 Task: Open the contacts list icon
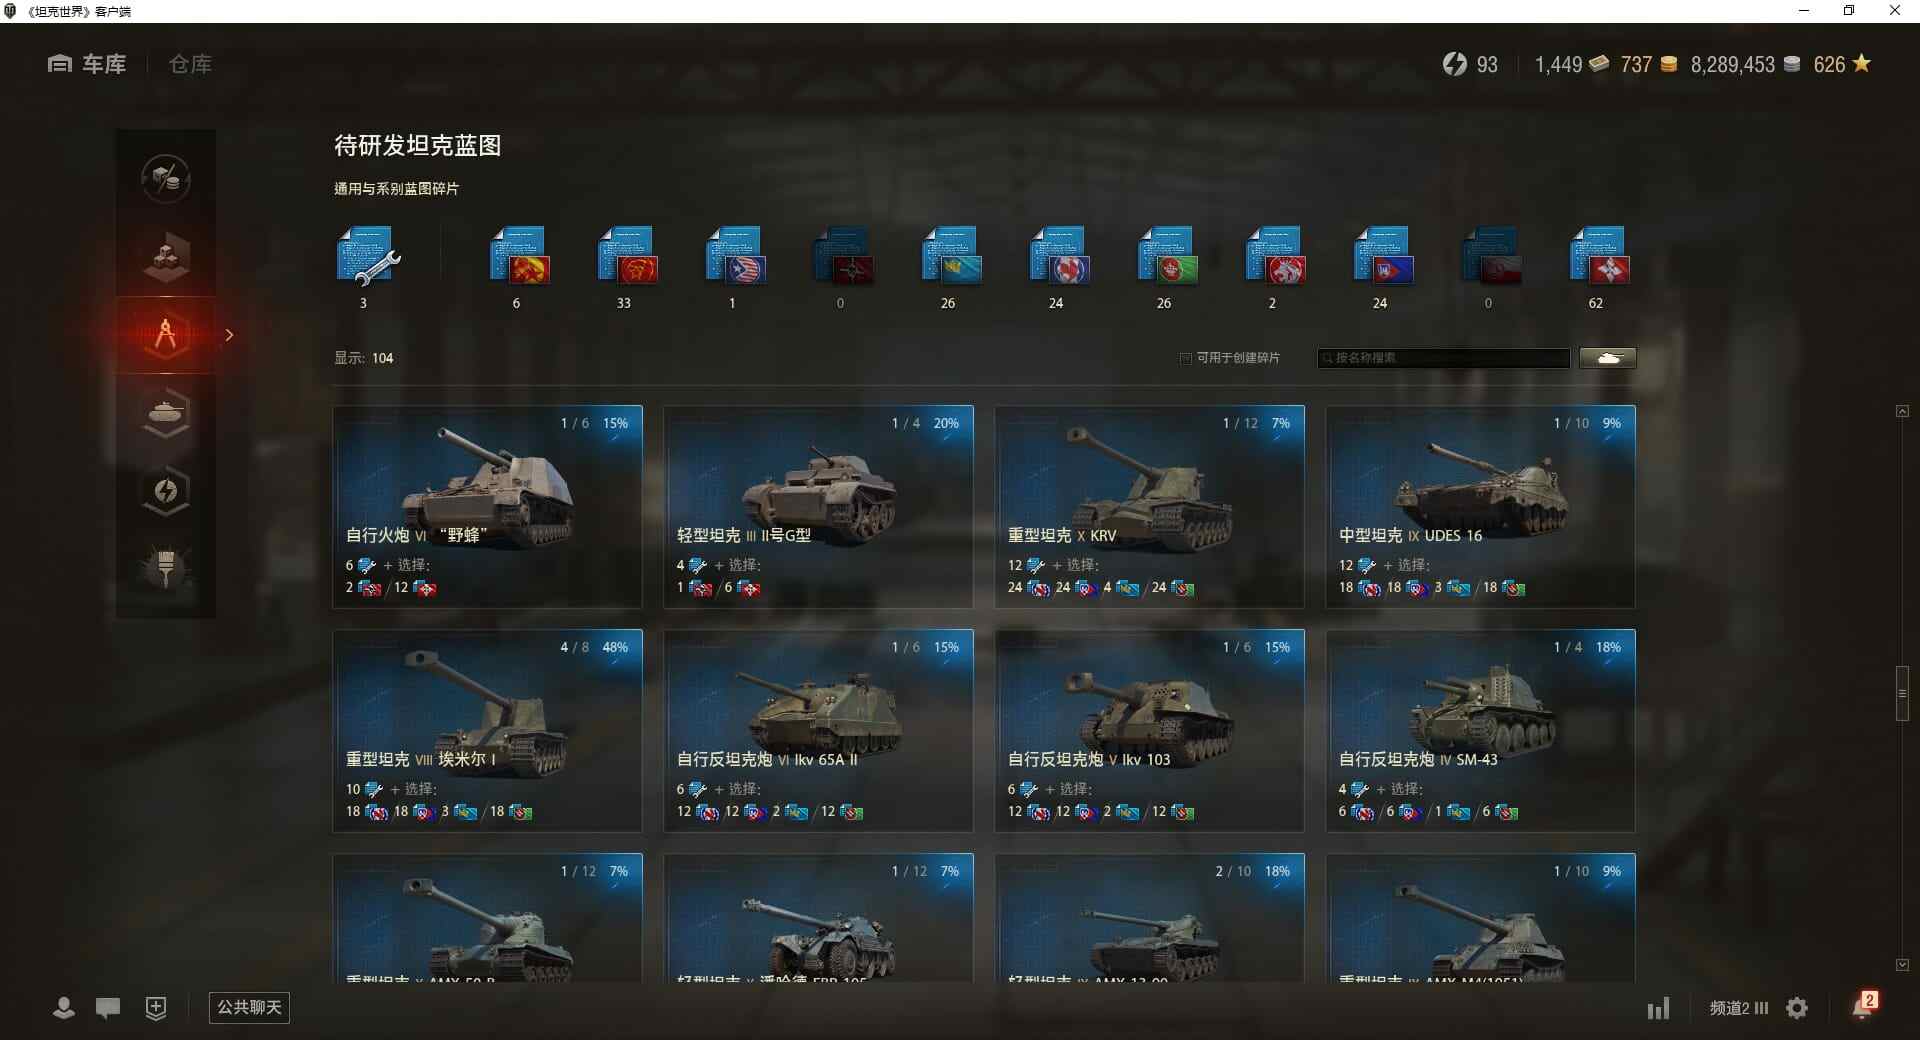(64, 1008)
